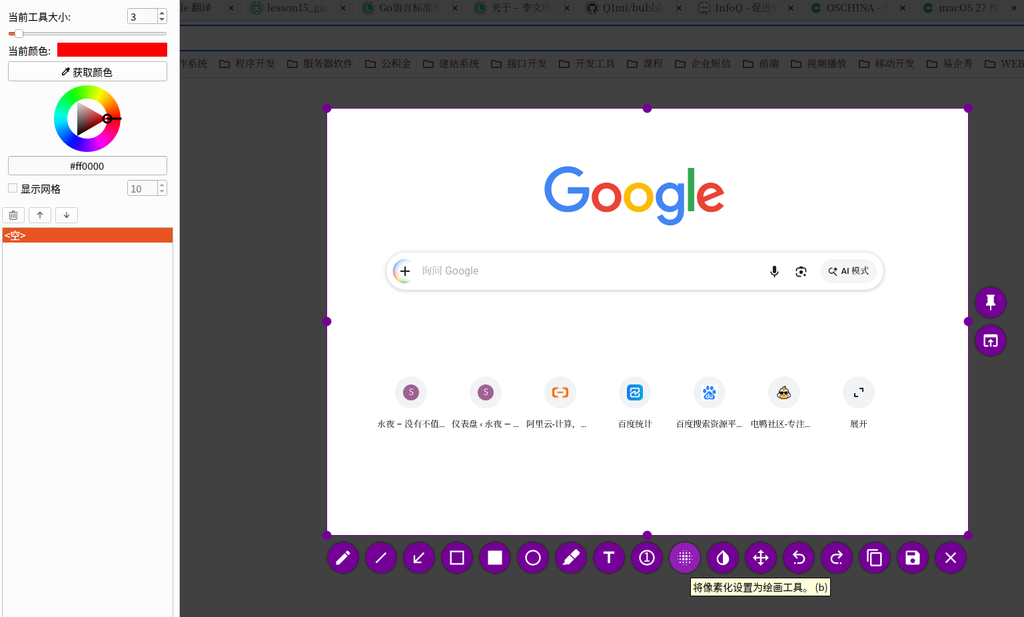Increase the grid size spinner value
Screen dimensions: 1024x617
[162, 185]
